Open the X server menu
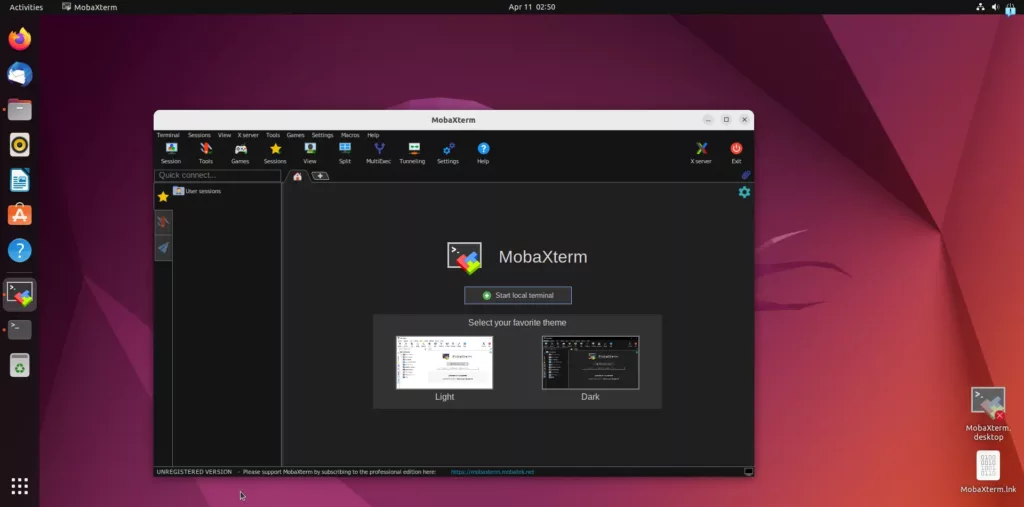Image resolution: width=1024 pixels, height=507 pixels. tap(248, 135)
